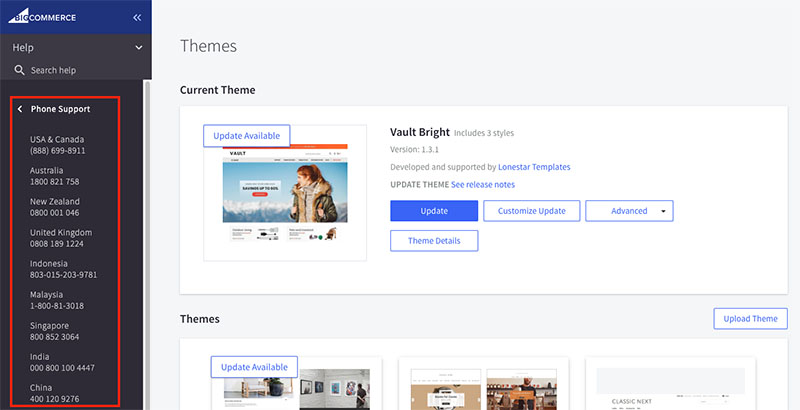Click Update Available badge on current theme
Viewport: 800px width, 410px height.
click(x=246, y=136)
